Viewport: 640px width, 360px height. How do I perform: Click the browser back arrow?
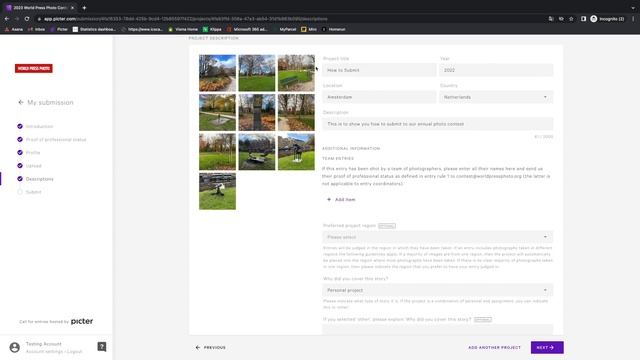click(7, 19)
